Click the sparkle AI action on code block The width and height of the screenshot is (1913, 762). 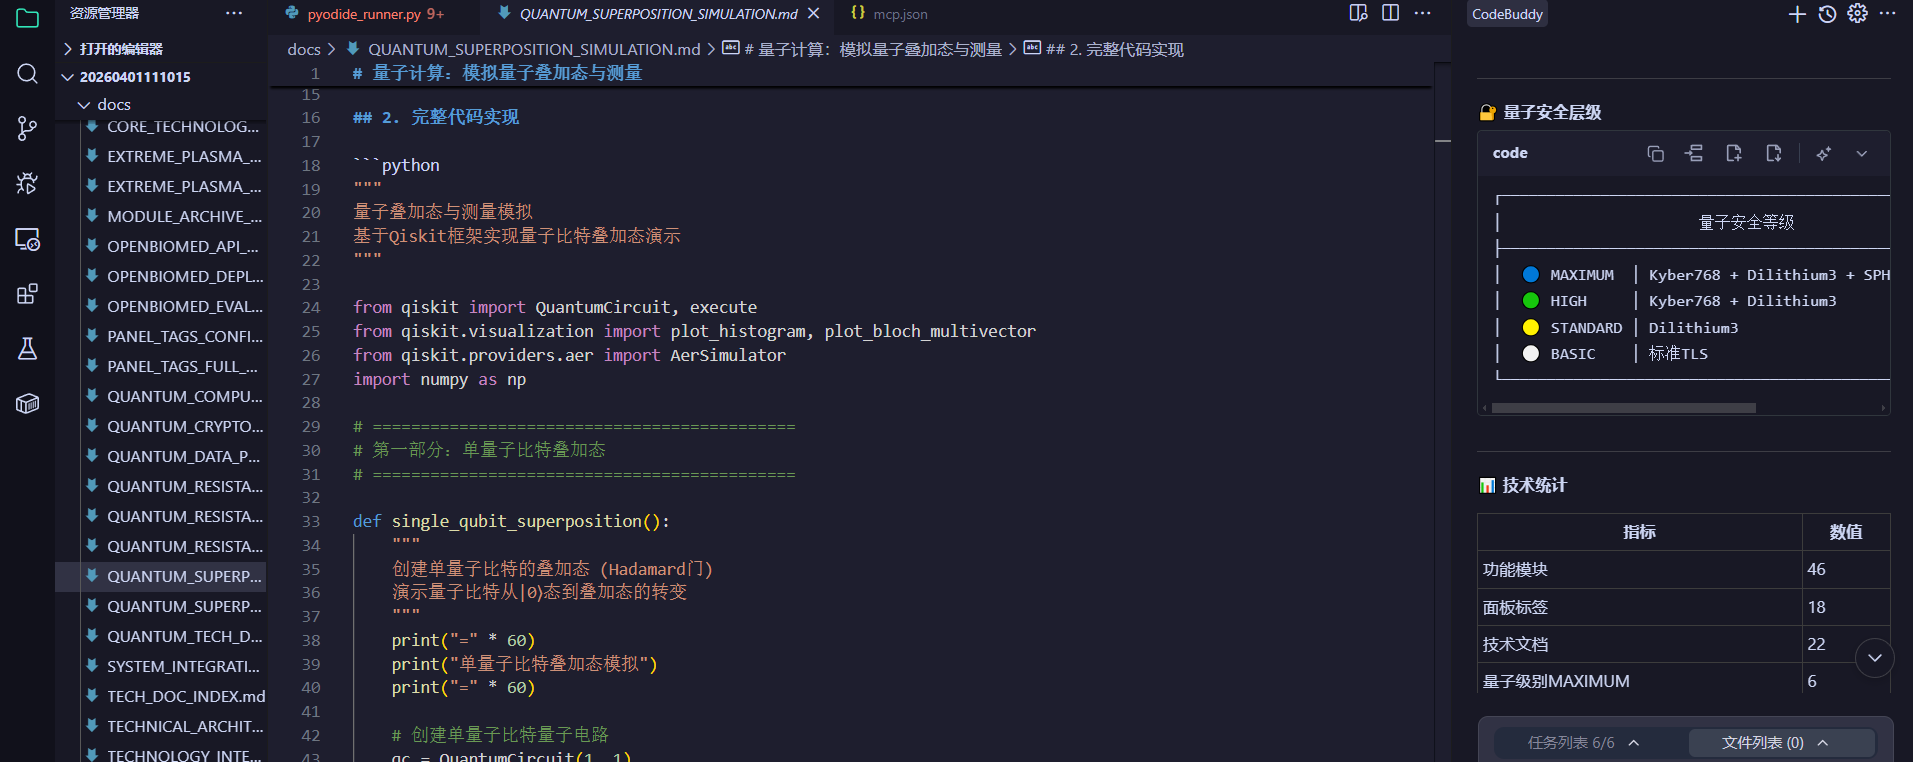pyautogui.click(x=1824, y=153)
